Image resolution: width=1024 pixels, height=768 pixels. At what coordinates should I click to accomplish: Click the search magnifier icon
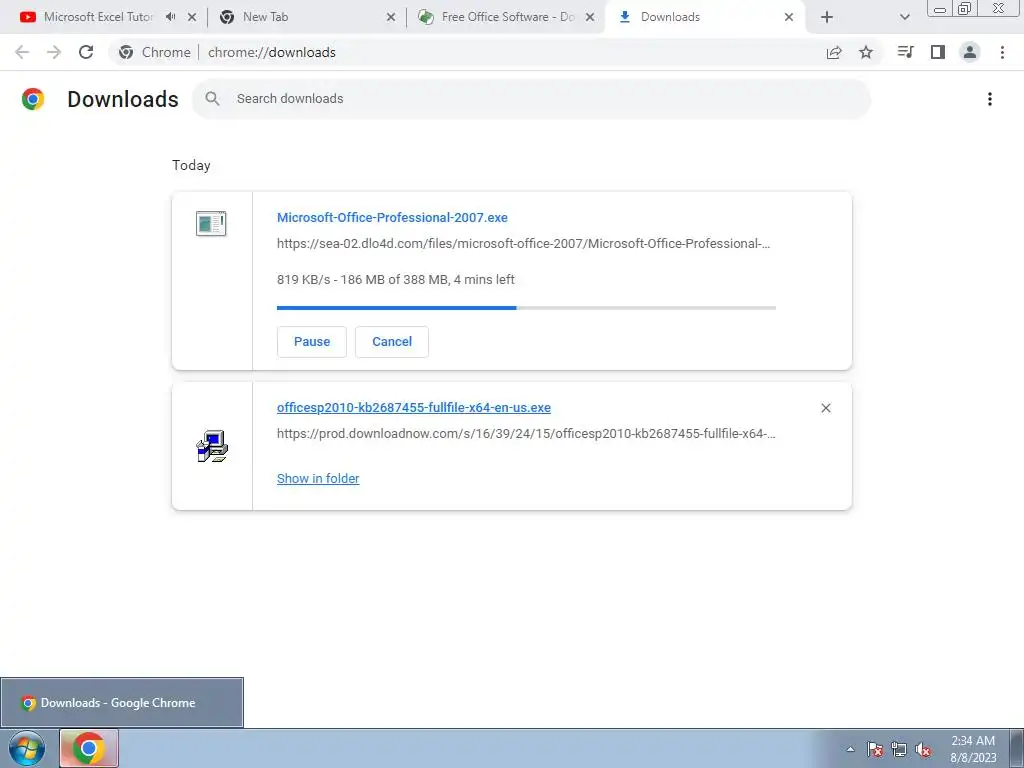(x=212, y=99)
